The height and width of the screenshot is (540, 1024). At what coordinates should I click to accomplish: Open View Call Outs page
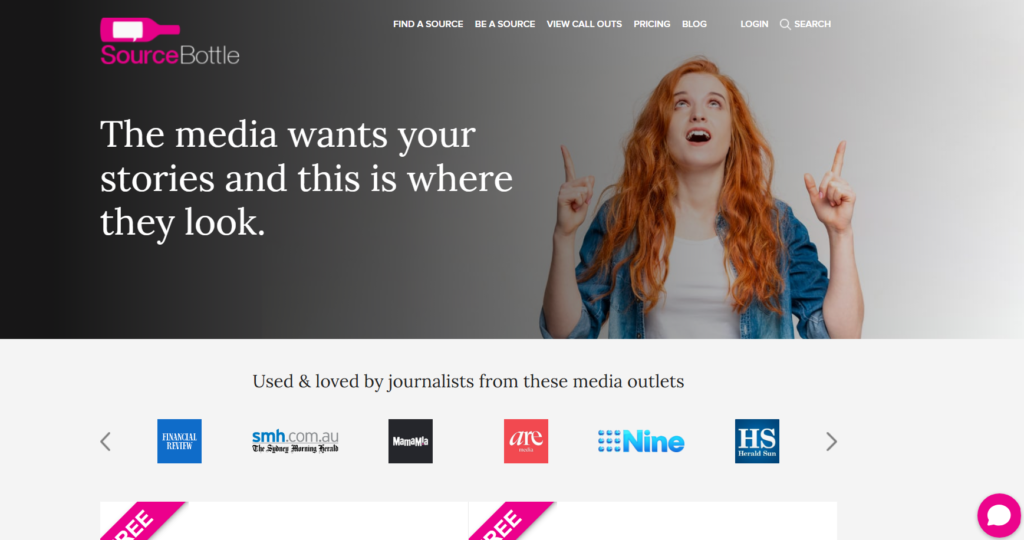click(x=584, y=24)
